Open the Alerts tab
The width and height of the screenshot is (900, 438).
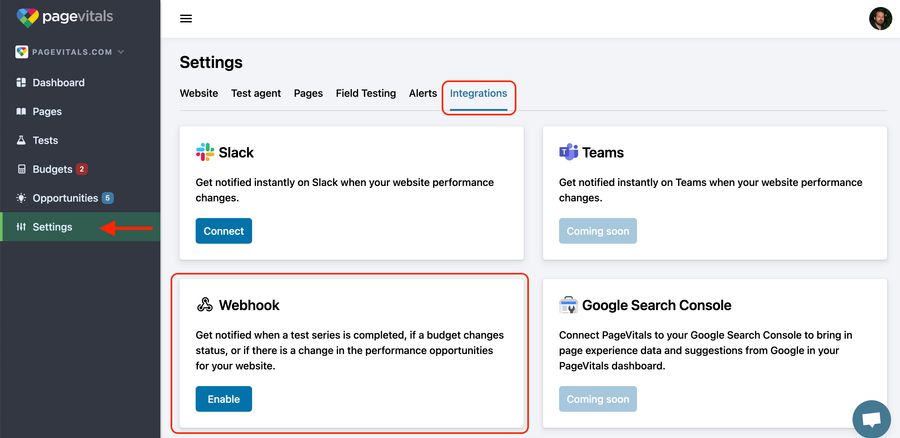[x=423, y=93]
